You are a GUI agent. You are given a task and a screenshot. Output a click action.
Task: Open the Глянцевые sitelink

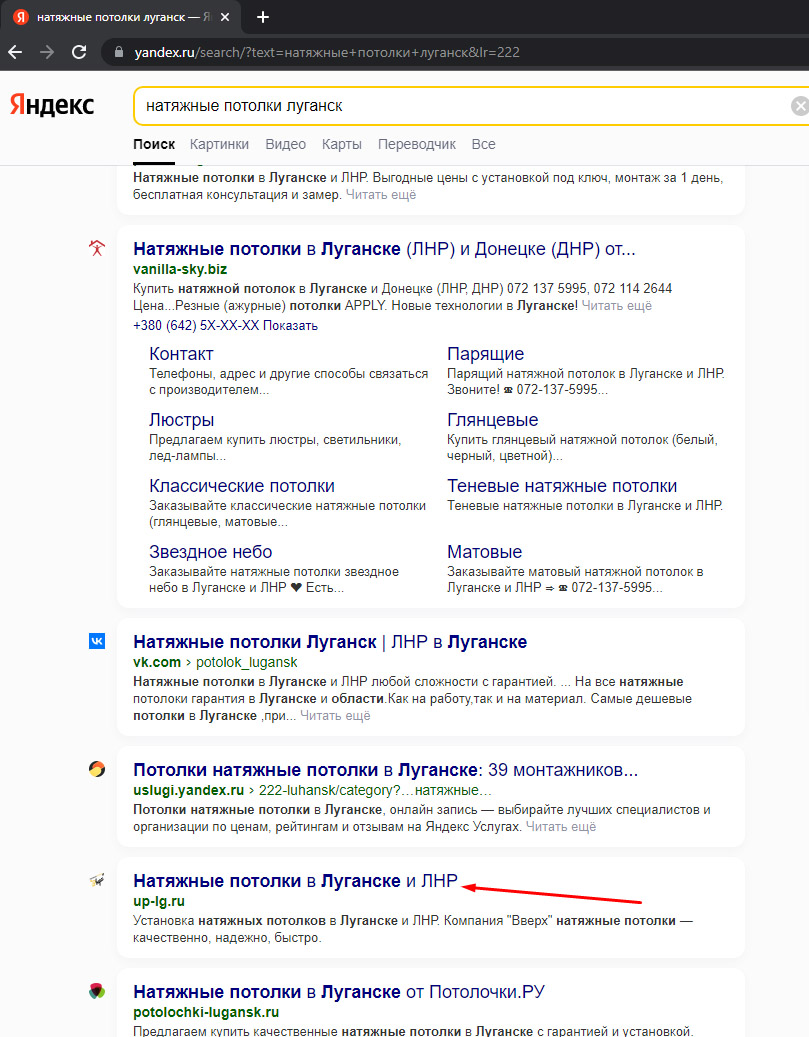pos(493,420)
